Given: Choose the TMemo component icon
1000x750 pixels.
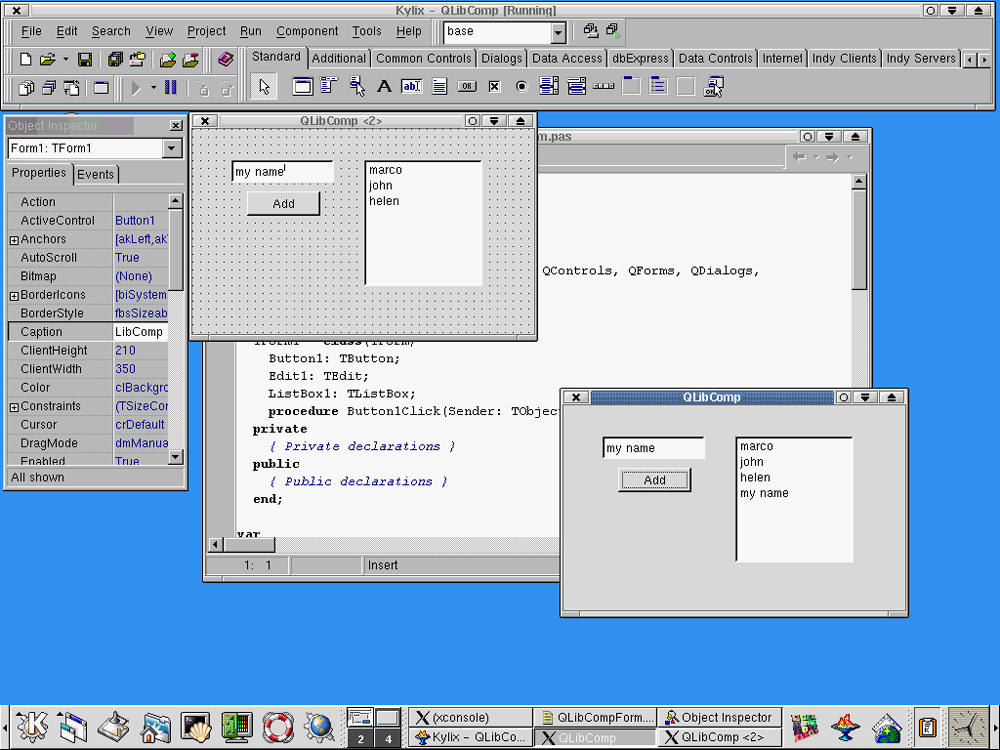Looking at the screenshot, I should (439, 87).
